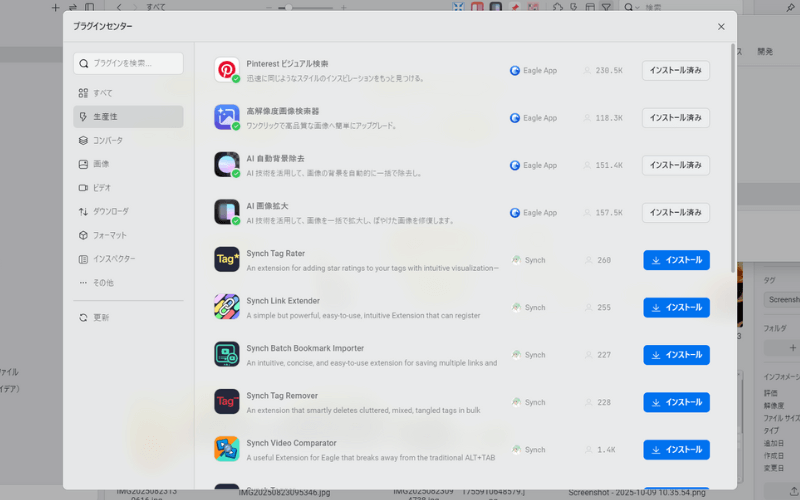Click the 高解像度画像検索器 plugin icon
The image size is (800, 500).
[x=227, y=117]
